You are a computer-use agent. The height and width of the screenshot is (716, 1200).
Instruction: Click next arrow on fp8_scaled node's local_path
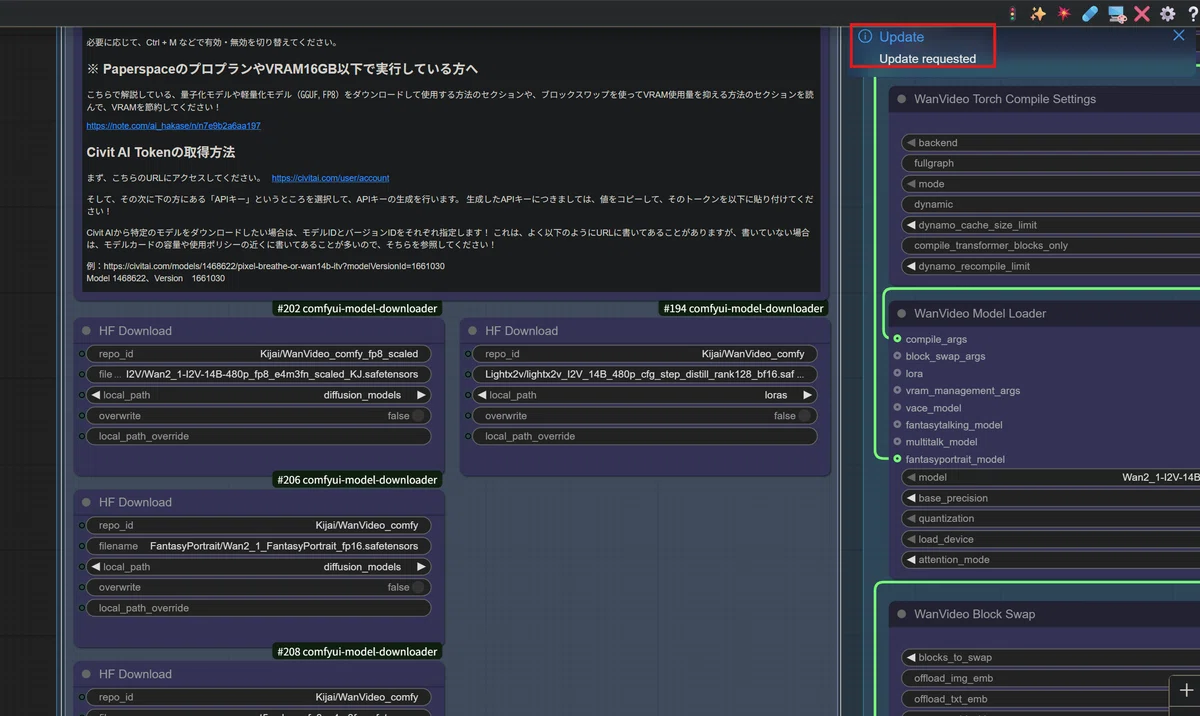[421, 395]
